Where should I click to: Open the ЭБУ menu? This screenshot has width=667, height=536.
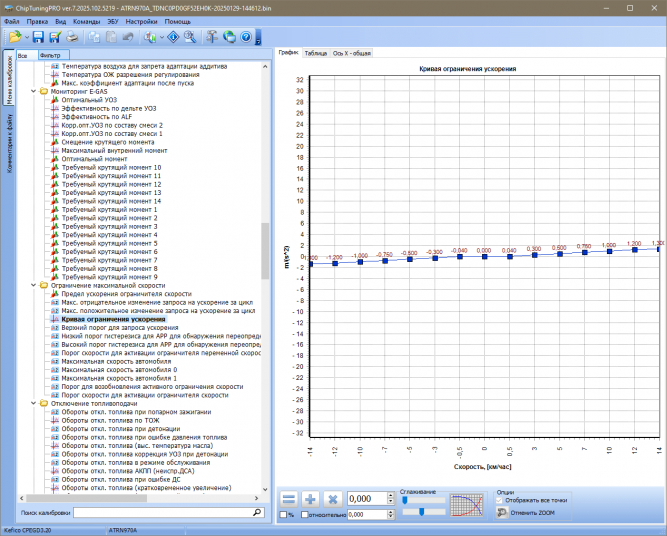click(113, 21)
